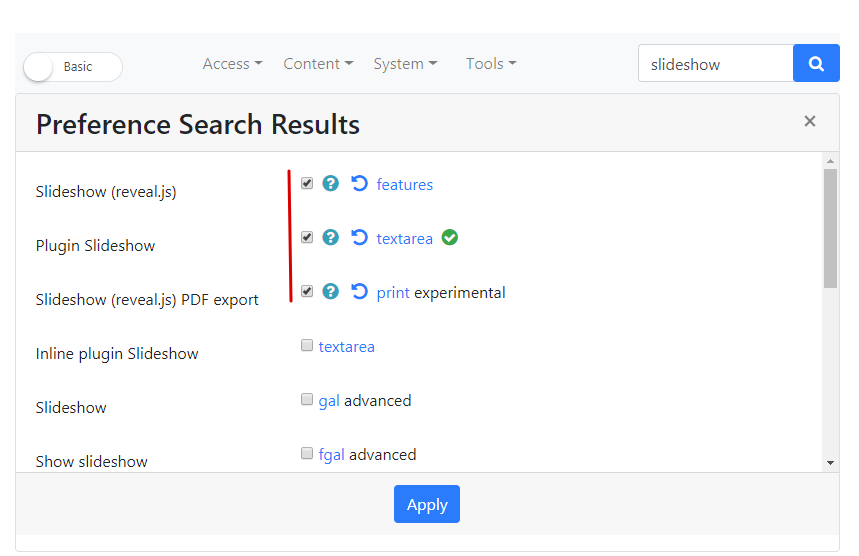Open the System dropdown menu
Screen dimensions: 859x556
click(x=405, y=64)
